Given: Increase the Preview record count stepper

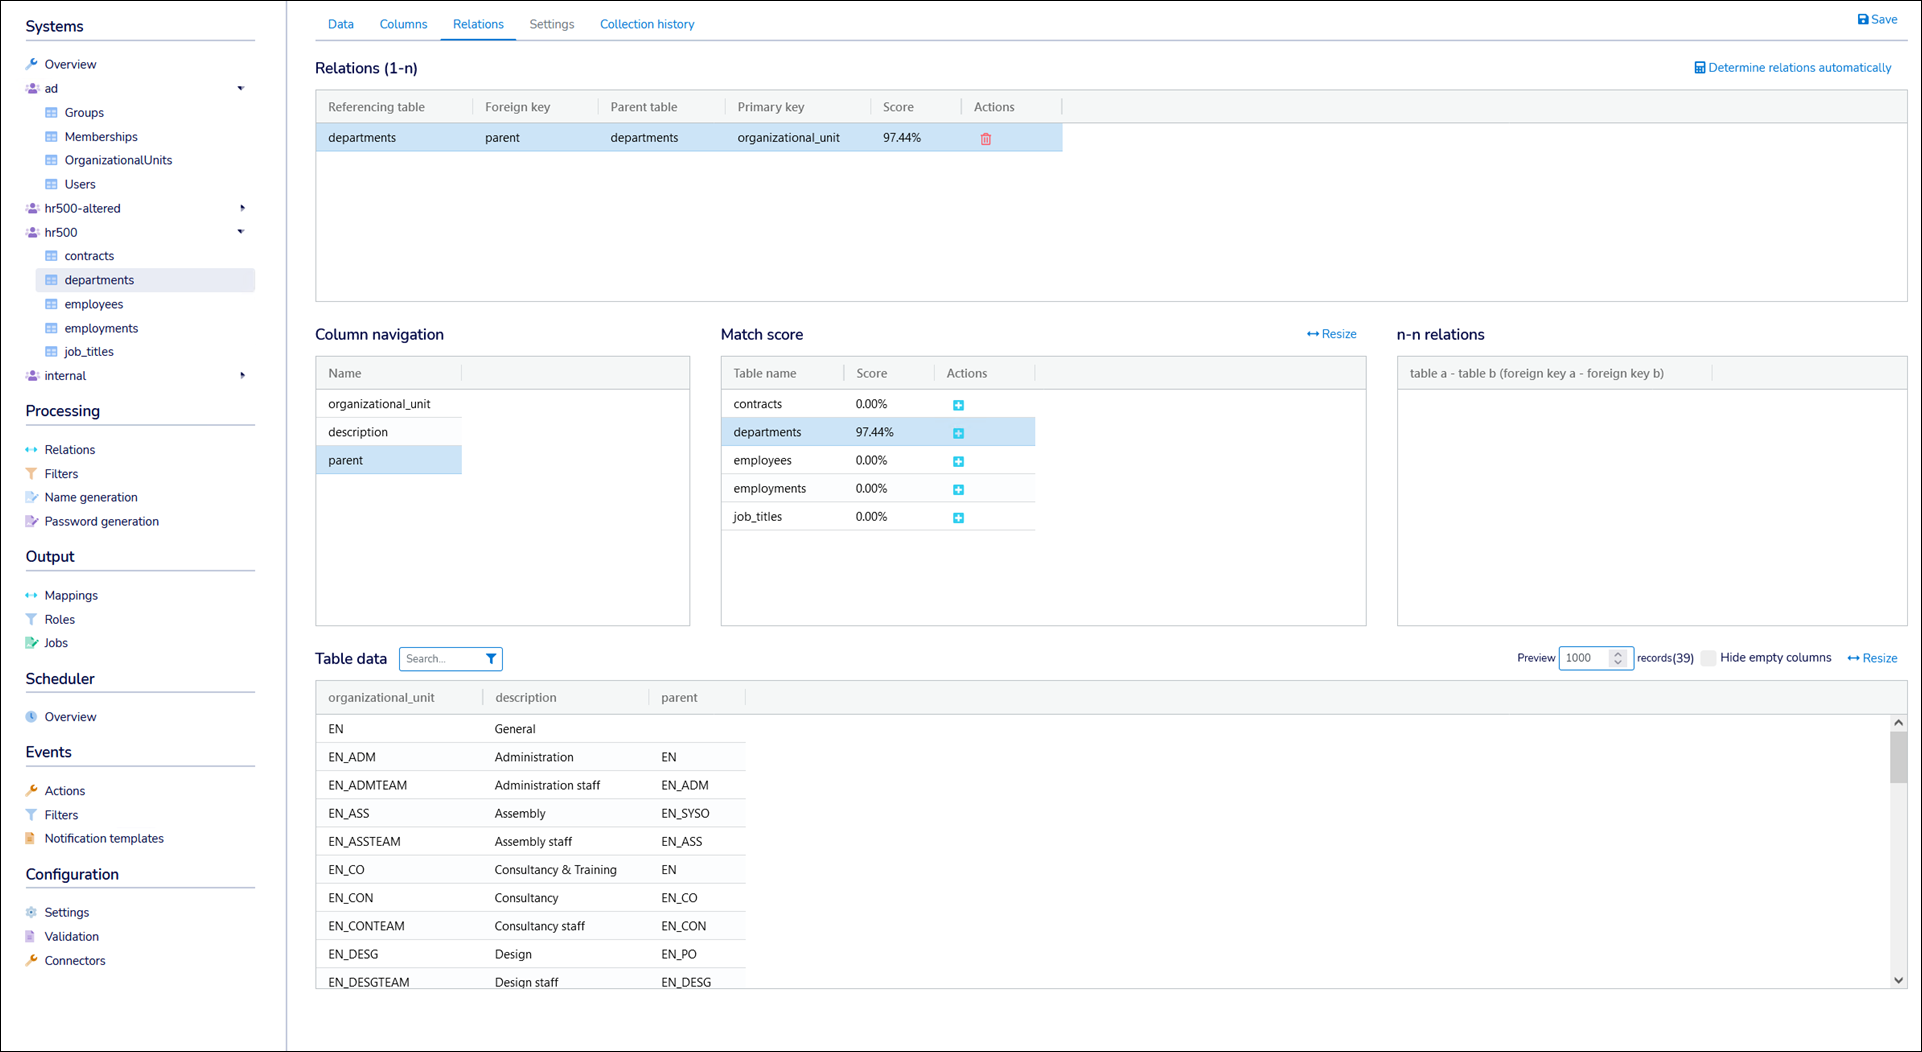Looking at the screenshot, I should 1618,653.
